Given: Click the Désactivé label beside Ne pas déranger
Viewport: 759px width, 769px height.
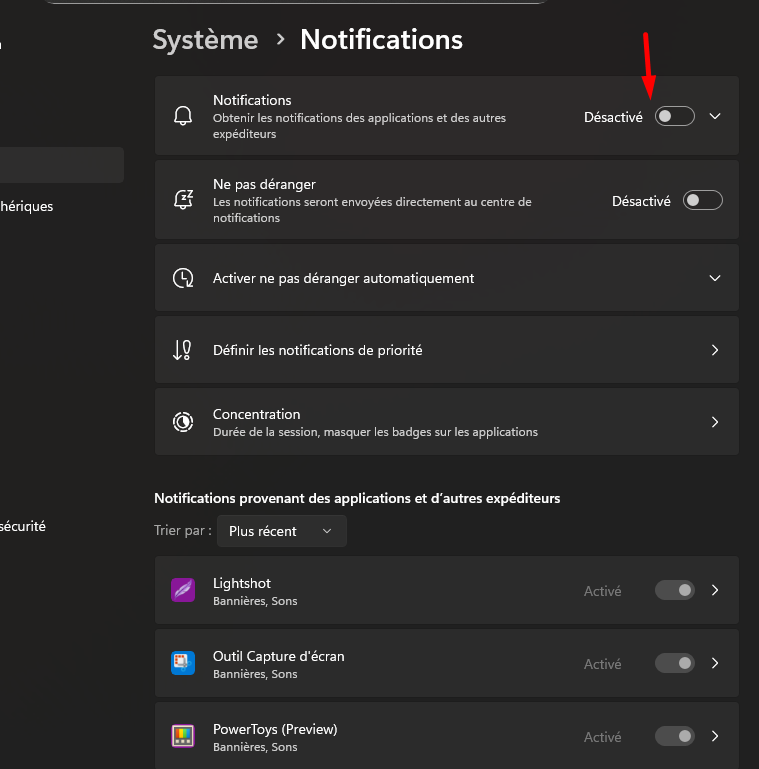Looking at the screenshot, I should click(x=641, y=201).
